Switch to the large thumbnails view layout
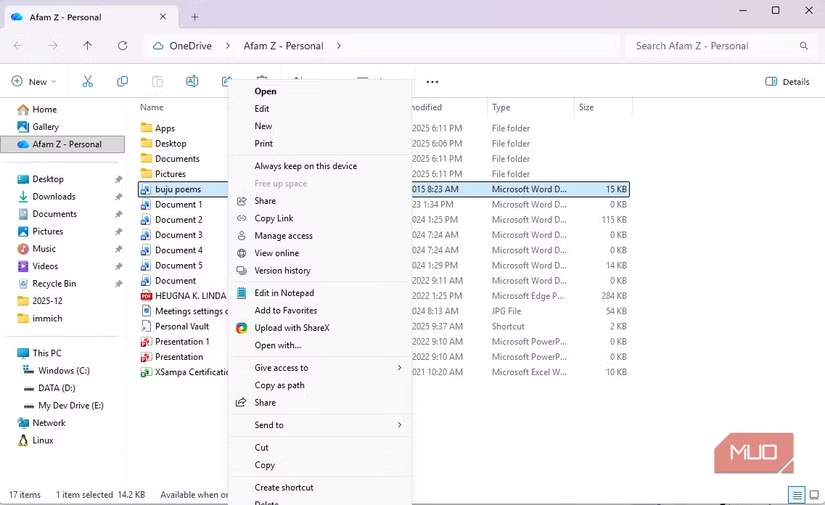The width and height of the screenshot is (825, 505). [813, 495]
